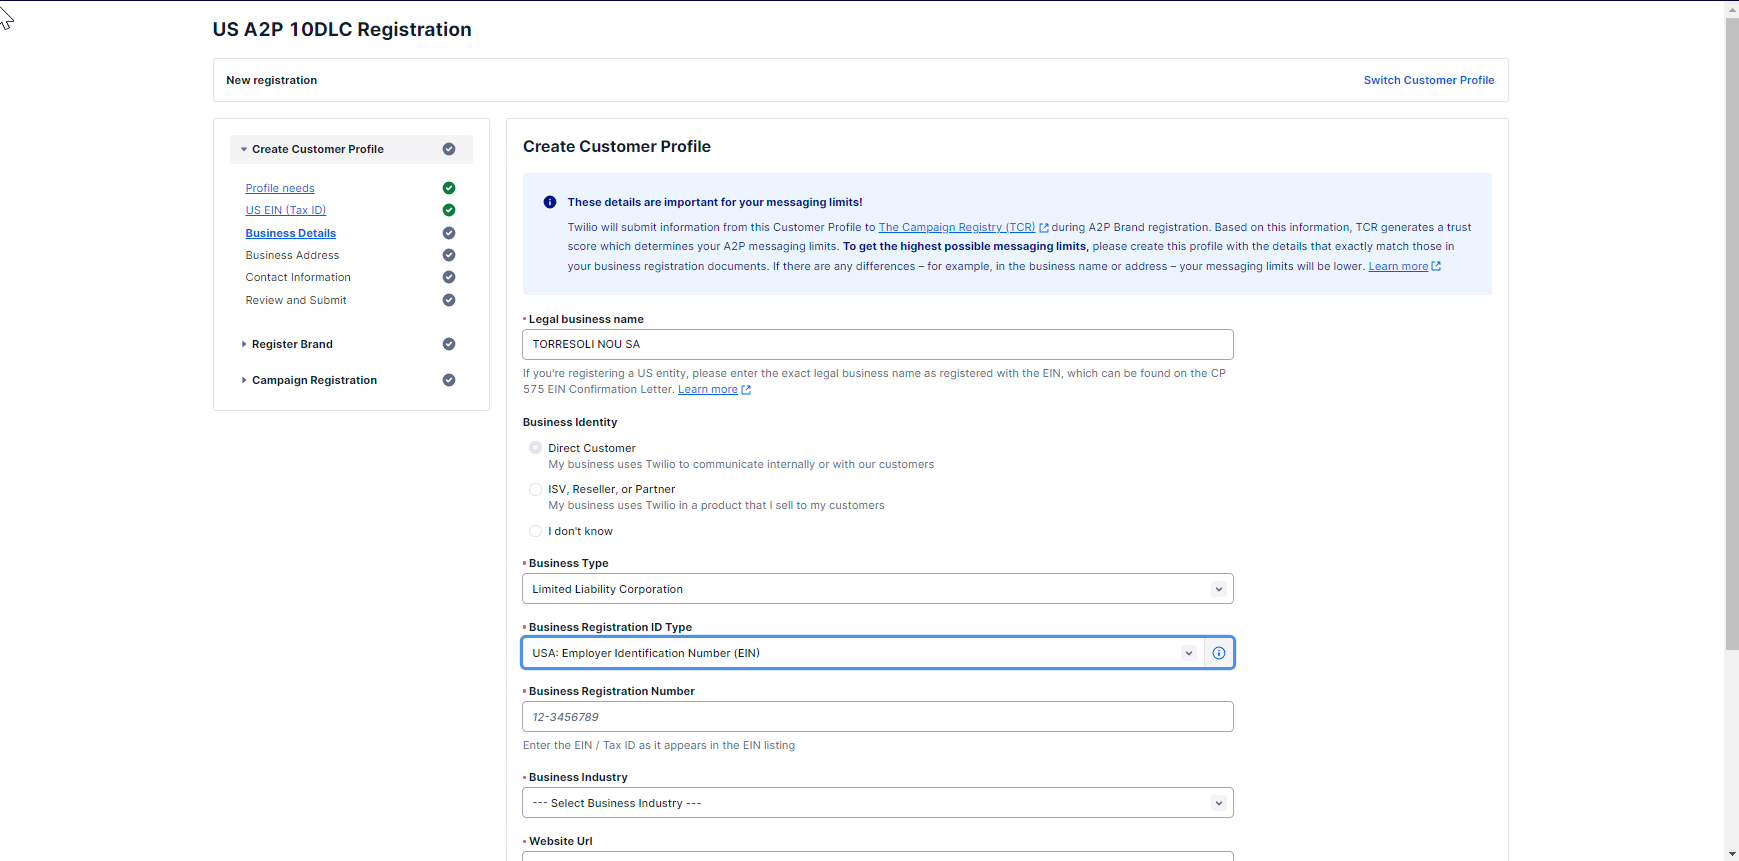Image resolution: width=1739 pixels, height=861 pixels.
Task: Click the status icon beside Review and Submit
Action: click(449, 300)
